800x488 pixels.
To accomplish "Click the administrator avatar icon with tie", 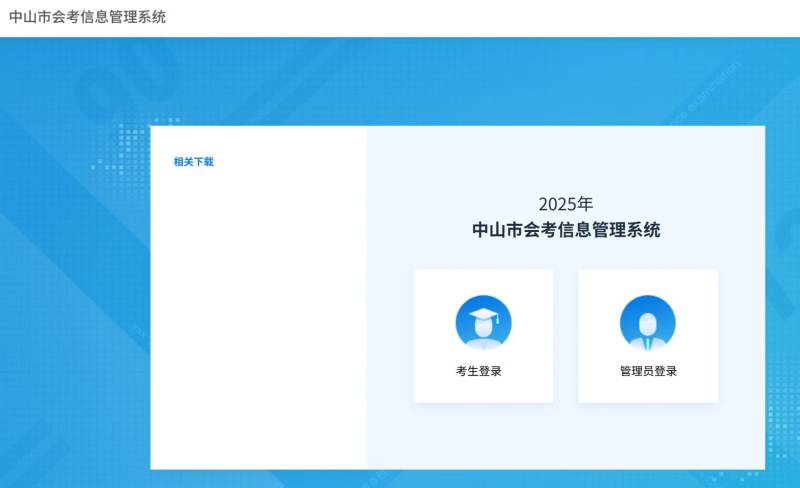I will pos(648,323).
